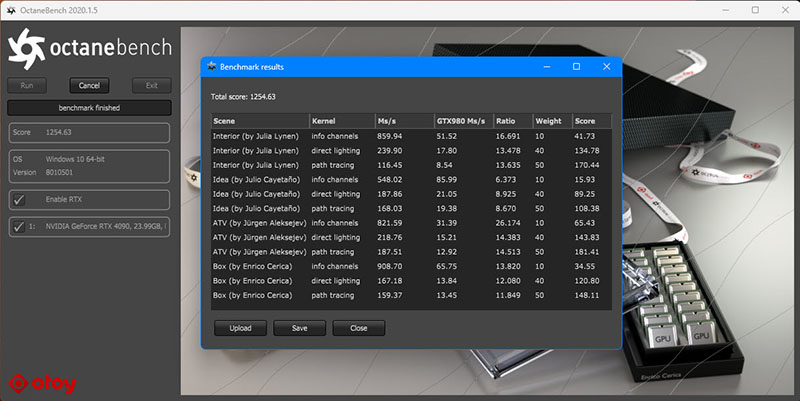Close the OctaneBench main window

coord(786,10)
